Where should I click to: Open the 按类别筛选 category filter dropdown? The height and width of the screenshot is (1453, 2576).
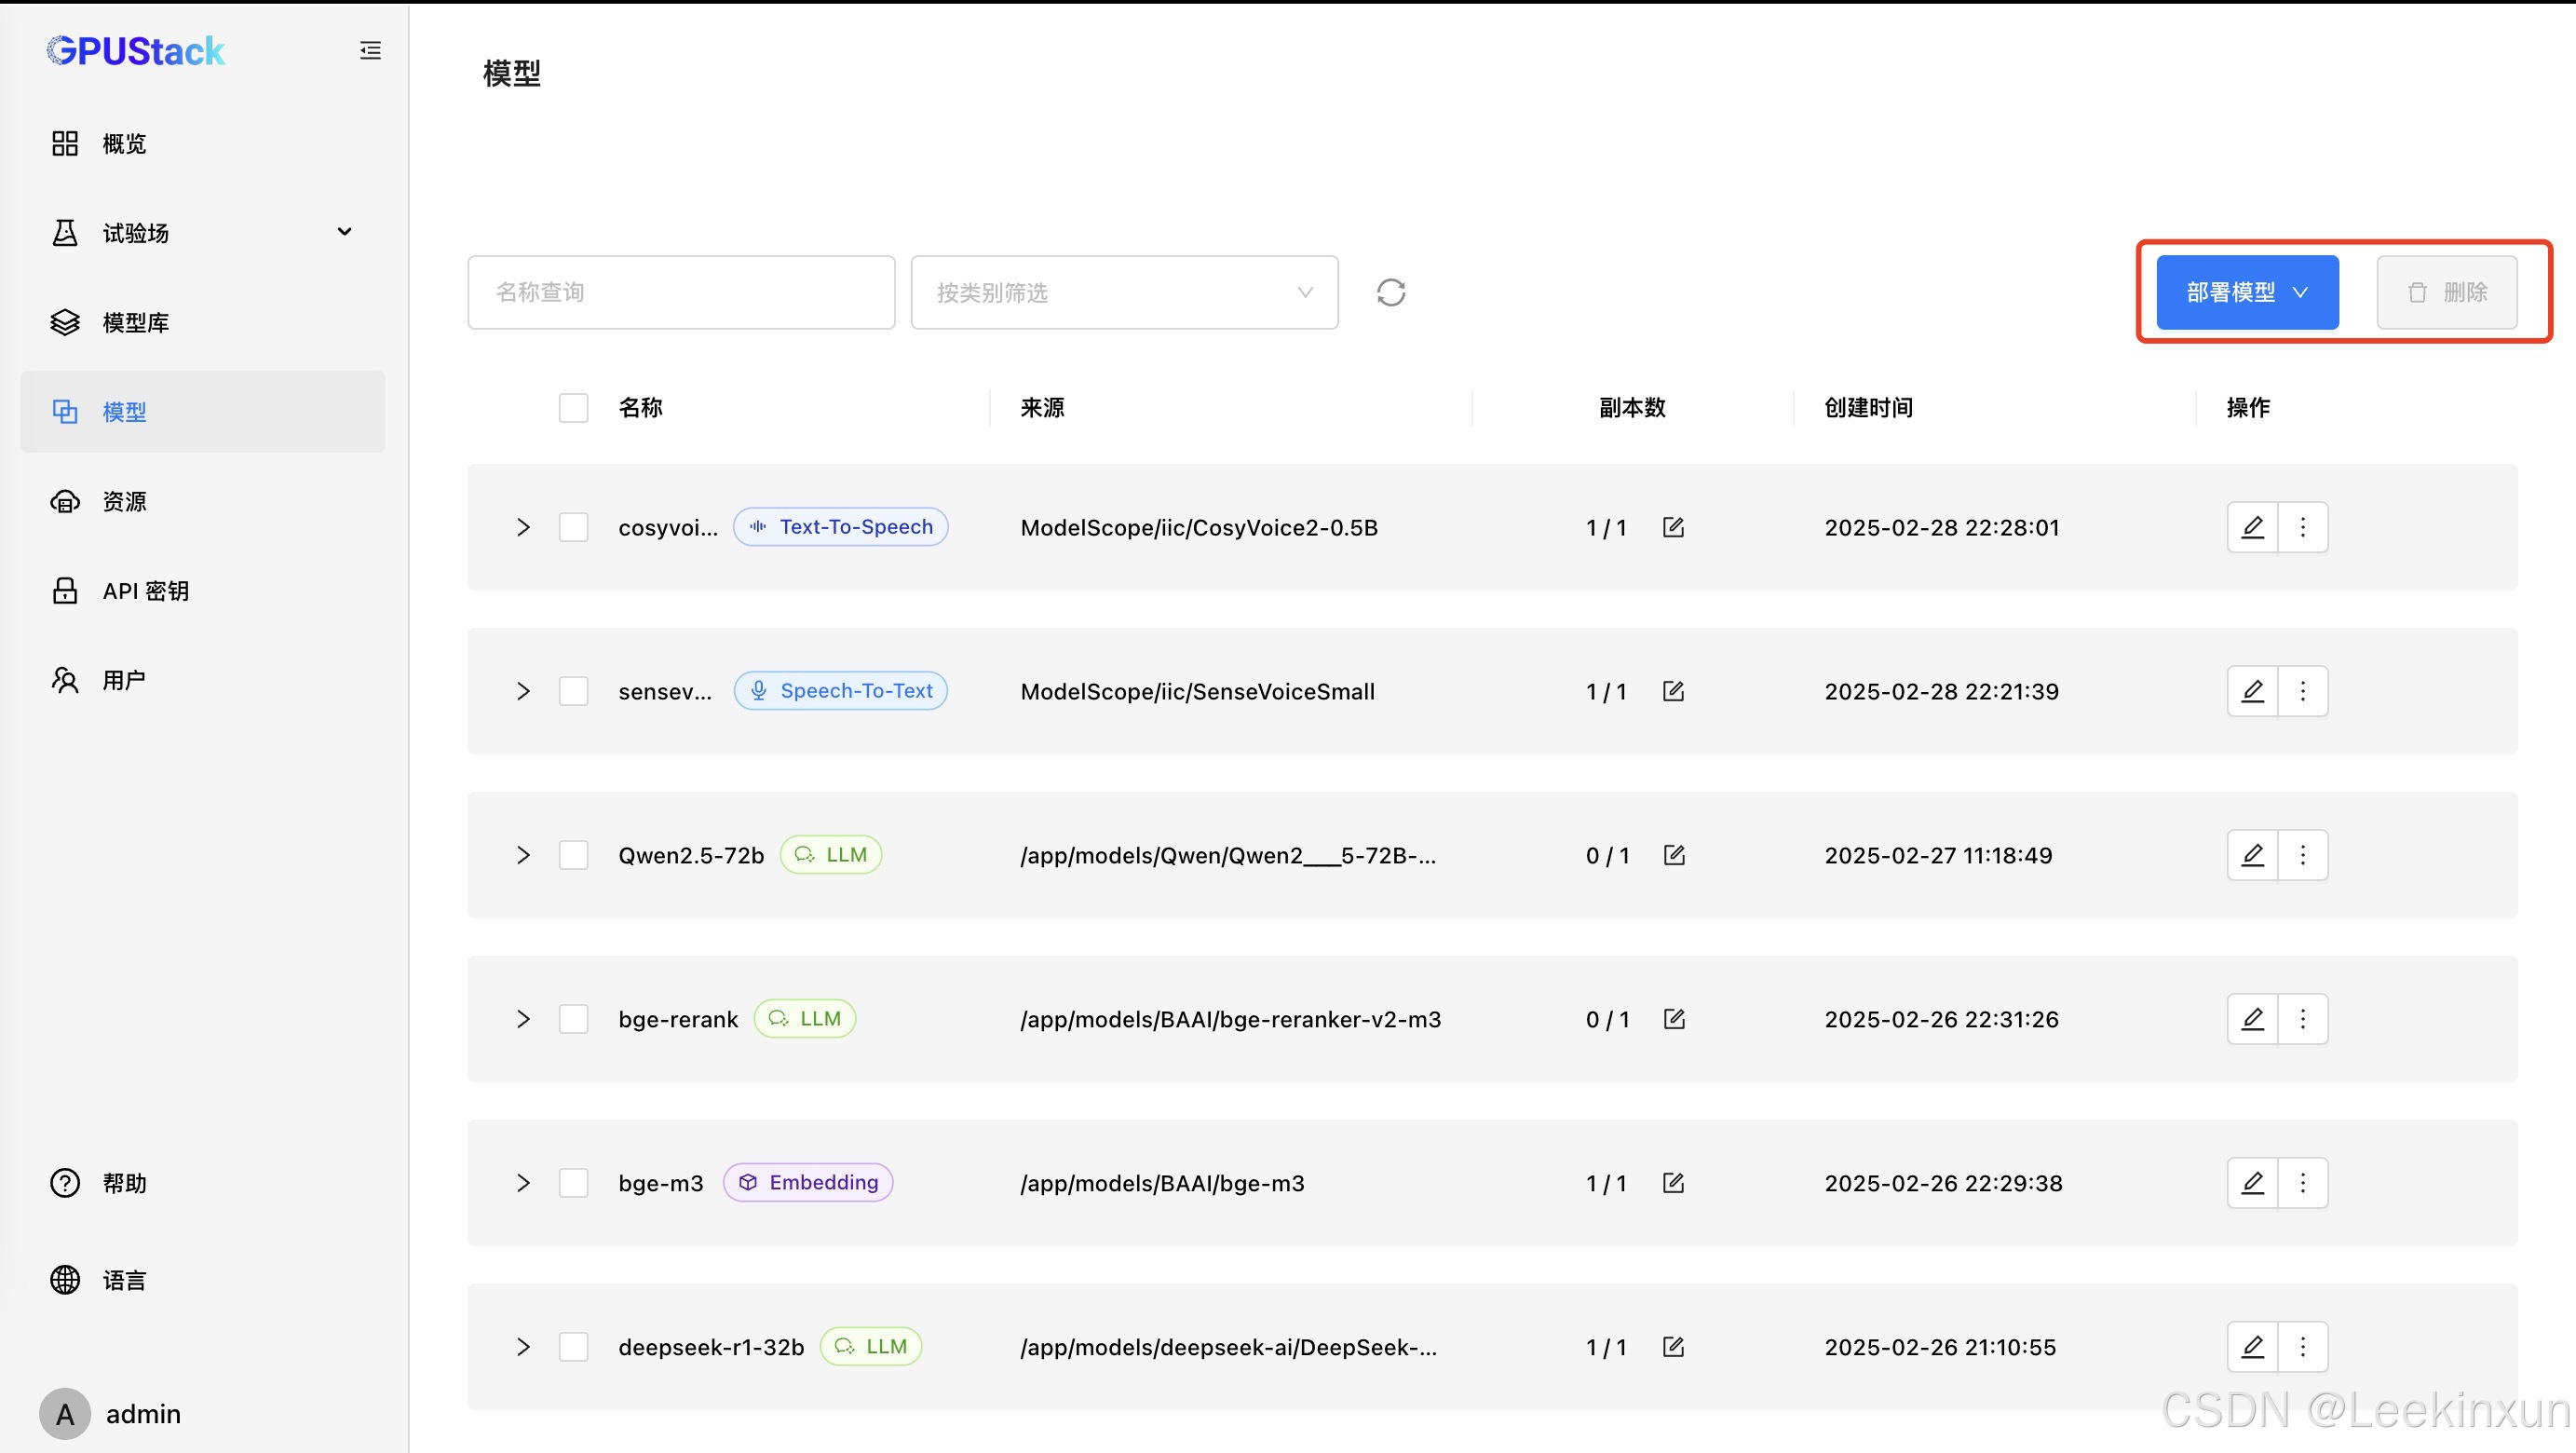[x=1124, y=292]
